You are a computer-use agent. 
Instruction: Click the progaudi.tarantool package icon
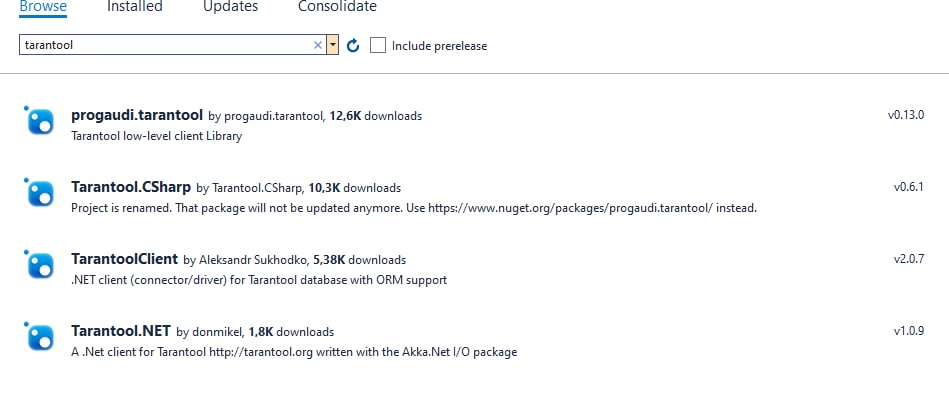40,120
